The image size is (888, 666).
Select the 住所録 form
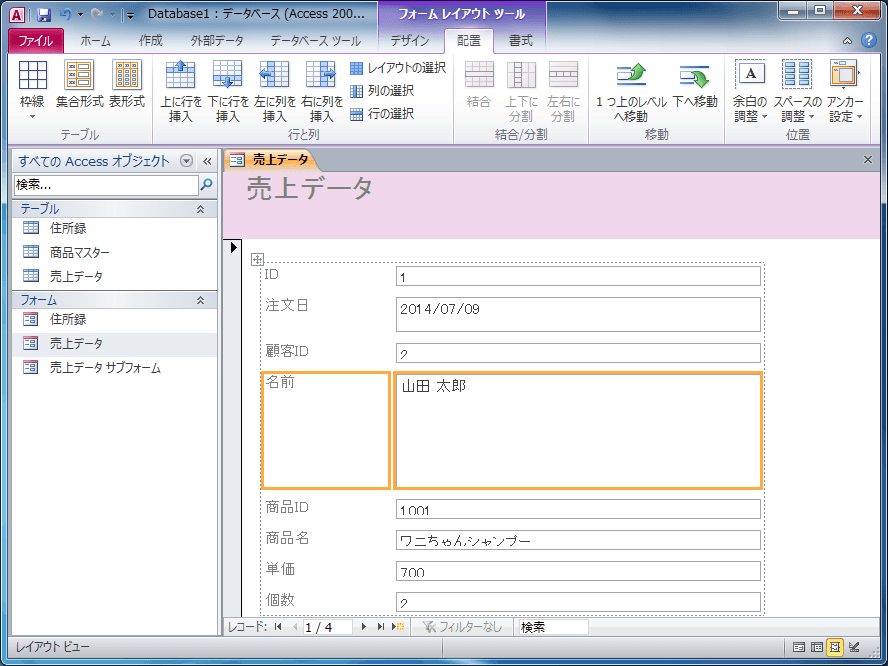[114, 319]
